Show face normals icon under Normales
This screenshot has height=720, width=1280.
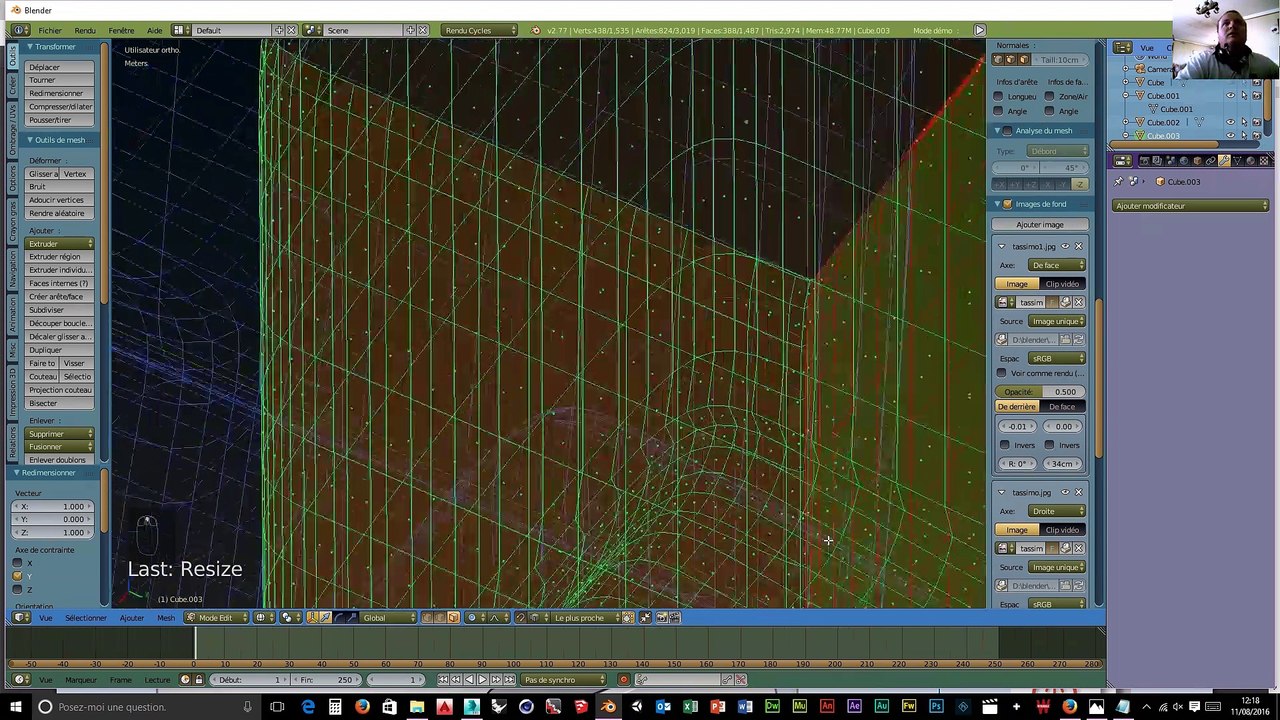click(1024, 60)
